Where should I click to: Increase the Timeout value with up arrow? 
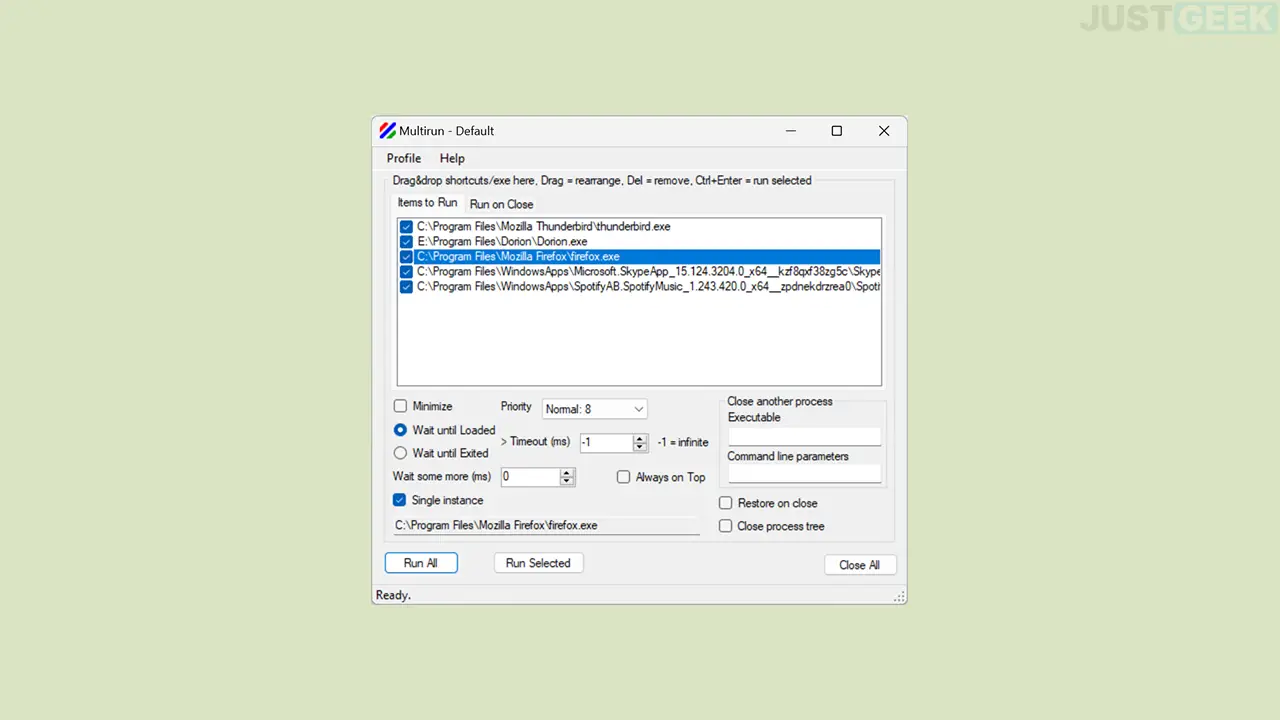(640, 438)
